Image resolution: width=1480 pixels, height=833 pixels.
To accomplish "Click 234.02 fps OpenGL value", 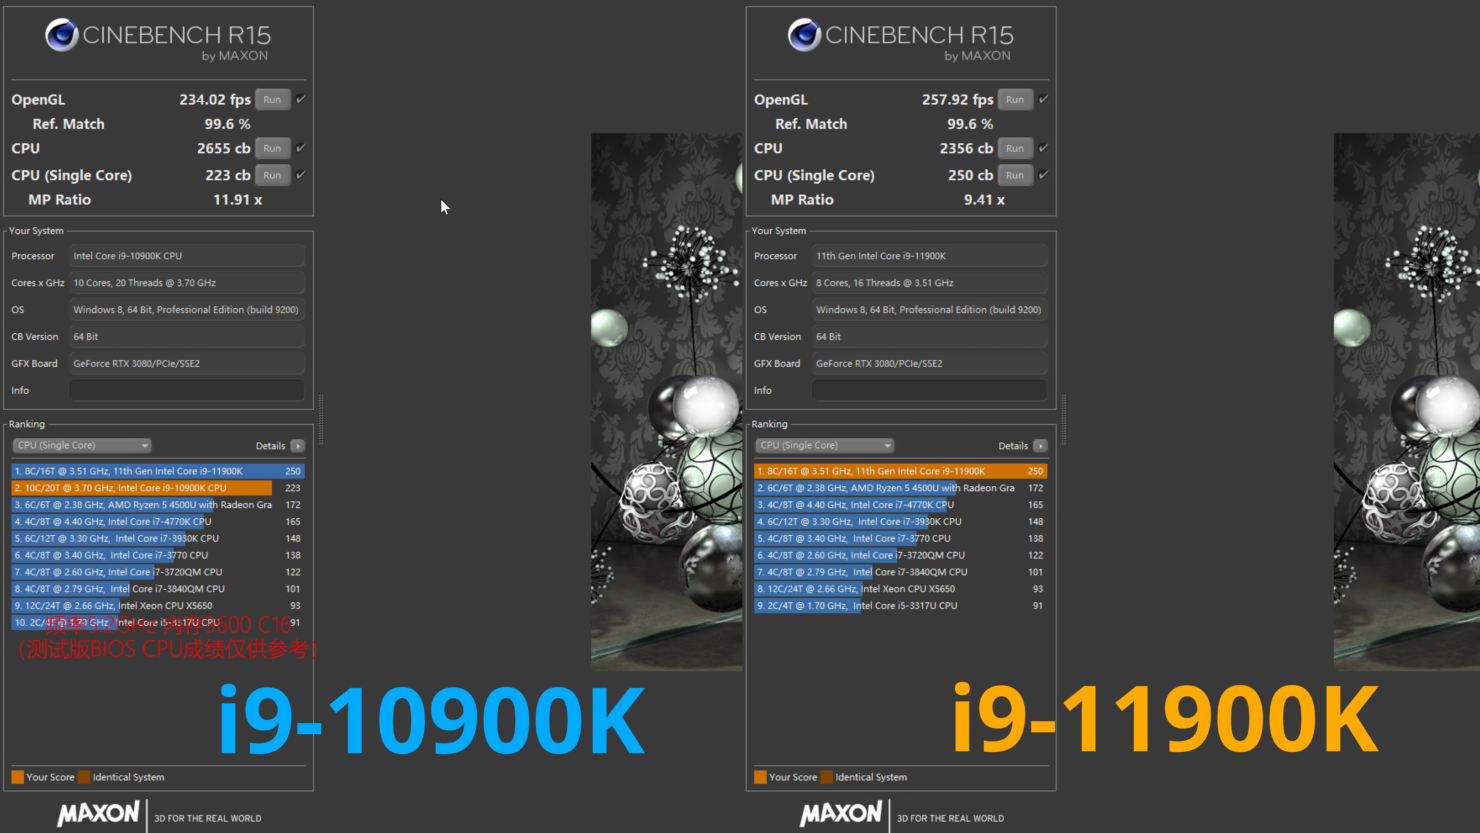I will coord(215,99).
